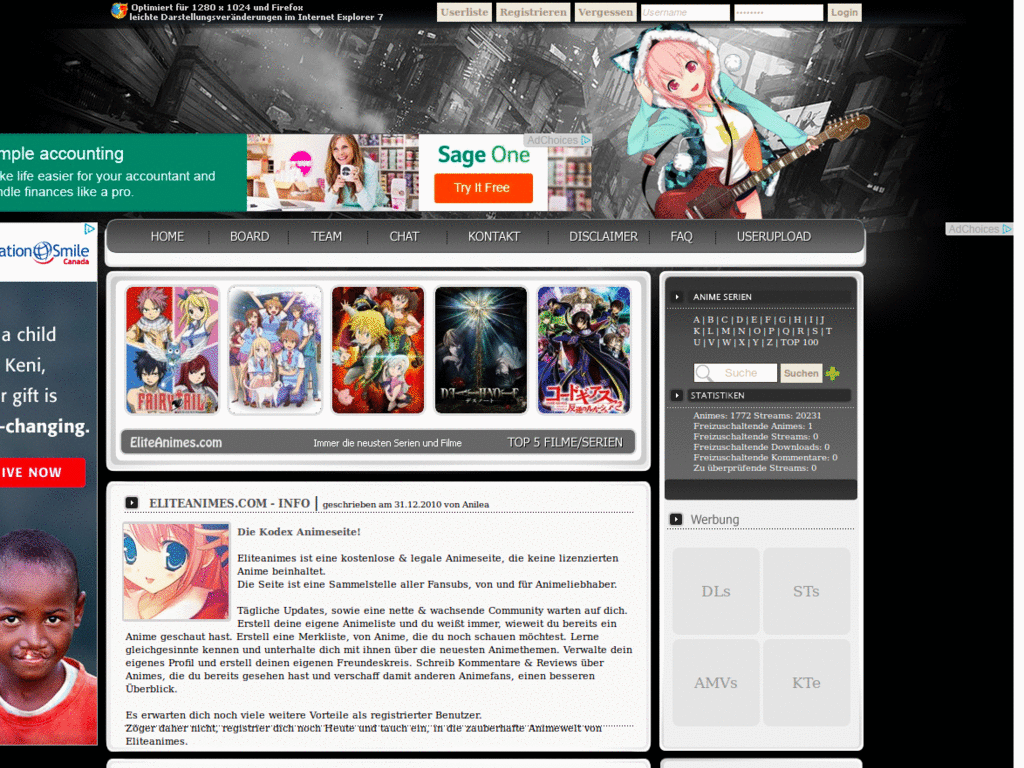Open the Fairy Tail poster thumbnail

click(x=172, y=350)
